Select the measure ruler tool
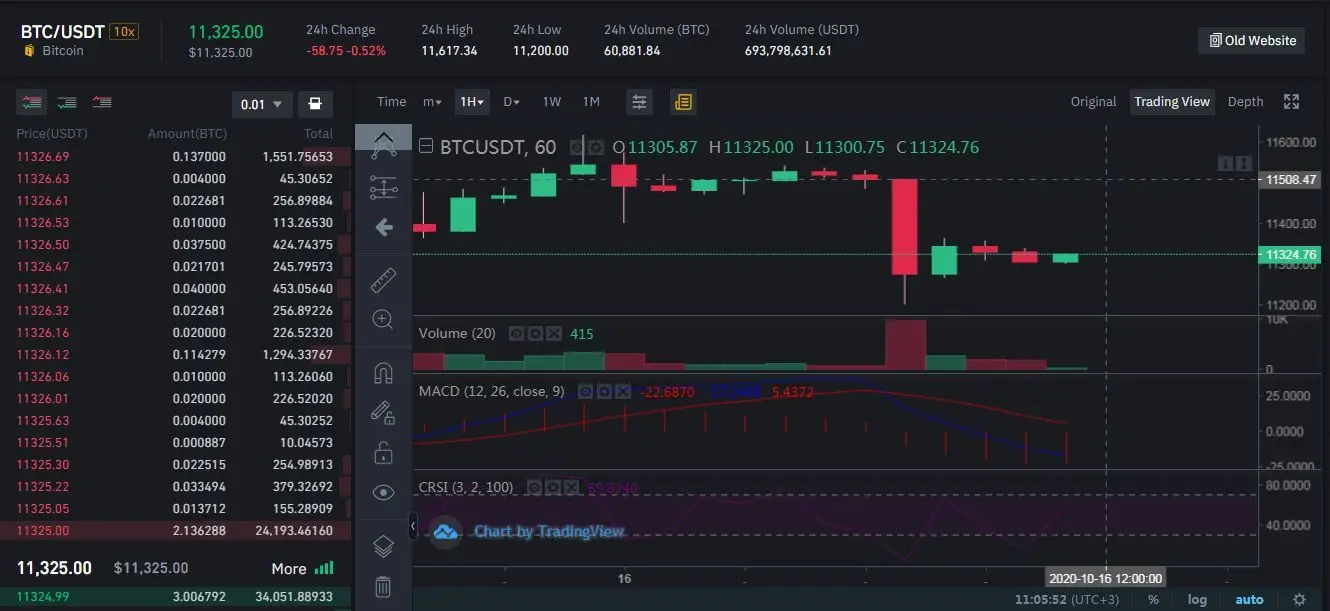The width and height of the screenshot is (1330, 611). (383, 280)
